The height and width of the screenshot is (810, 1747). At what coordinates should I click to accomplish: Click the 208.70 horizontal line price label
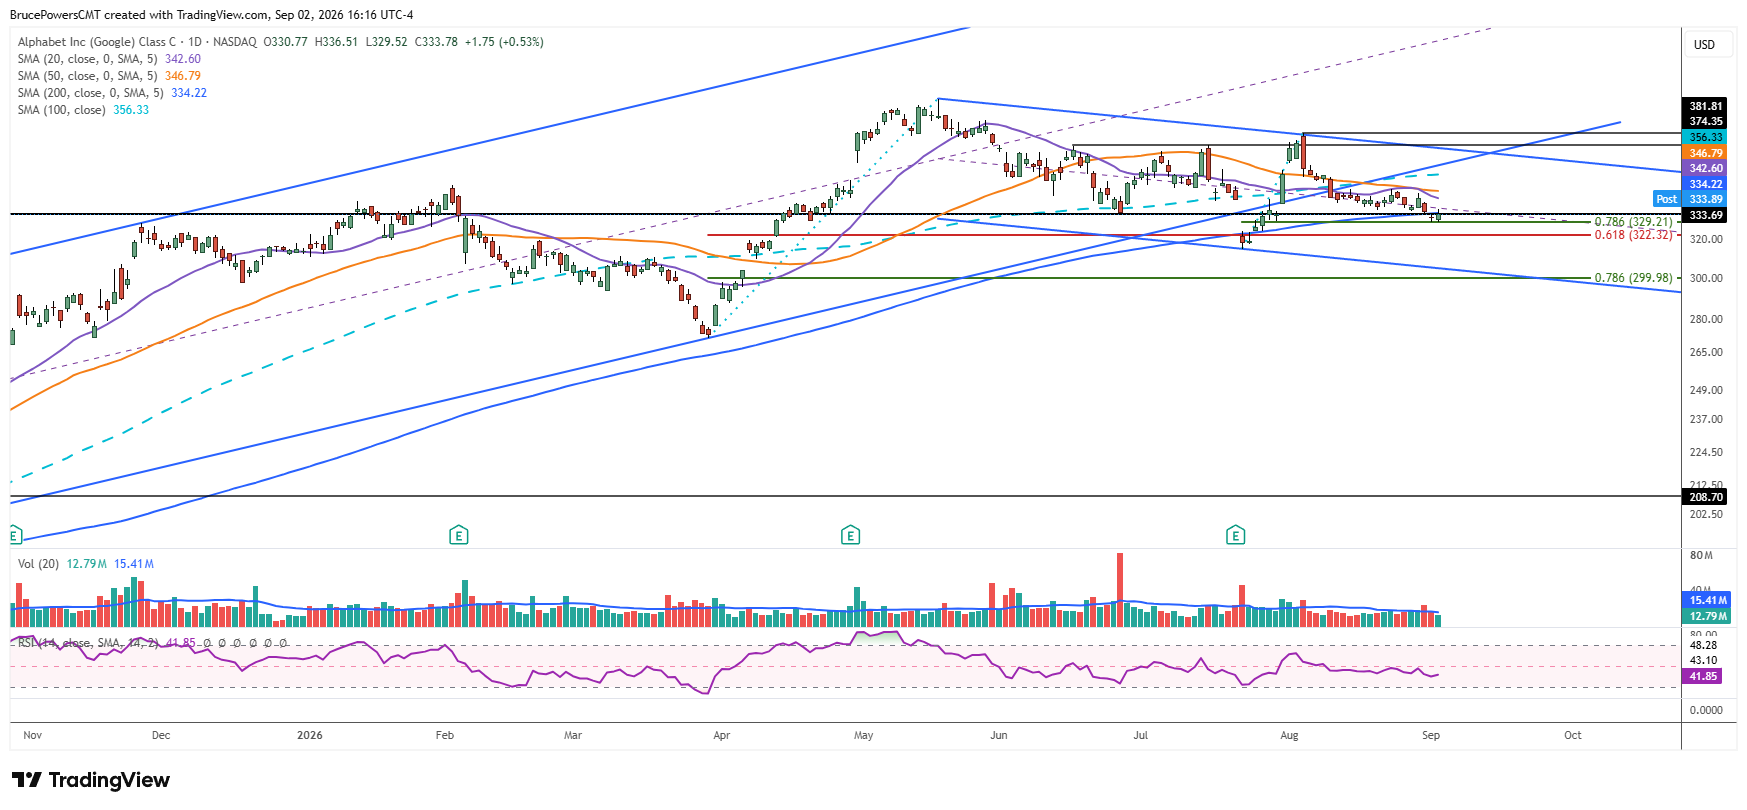[x=1706, y=496]
